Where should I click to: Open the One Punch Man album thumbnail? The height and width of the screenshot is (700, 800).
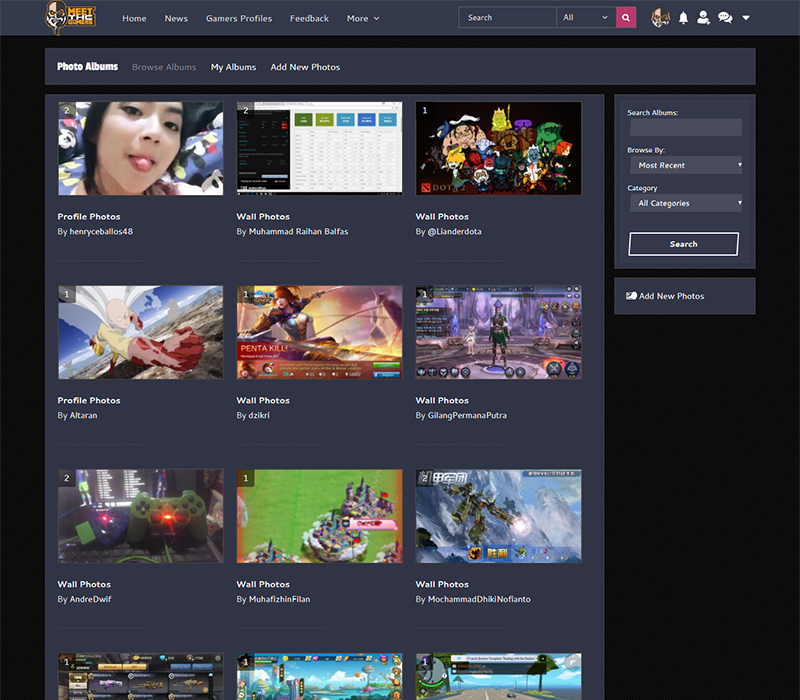[140, 332]
